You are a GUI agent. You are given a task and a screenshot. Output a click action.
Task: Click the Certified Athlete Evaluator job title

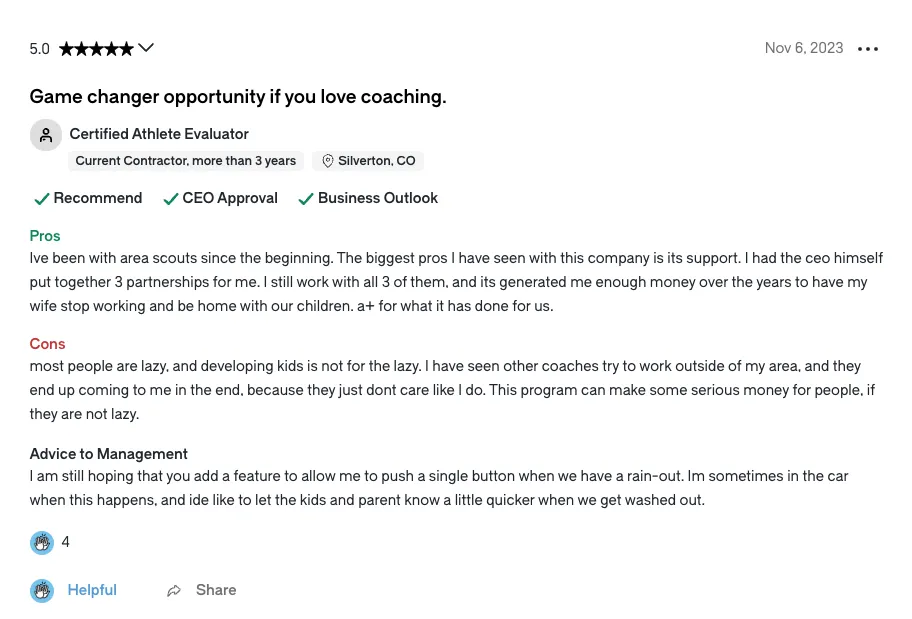[159, 134]
